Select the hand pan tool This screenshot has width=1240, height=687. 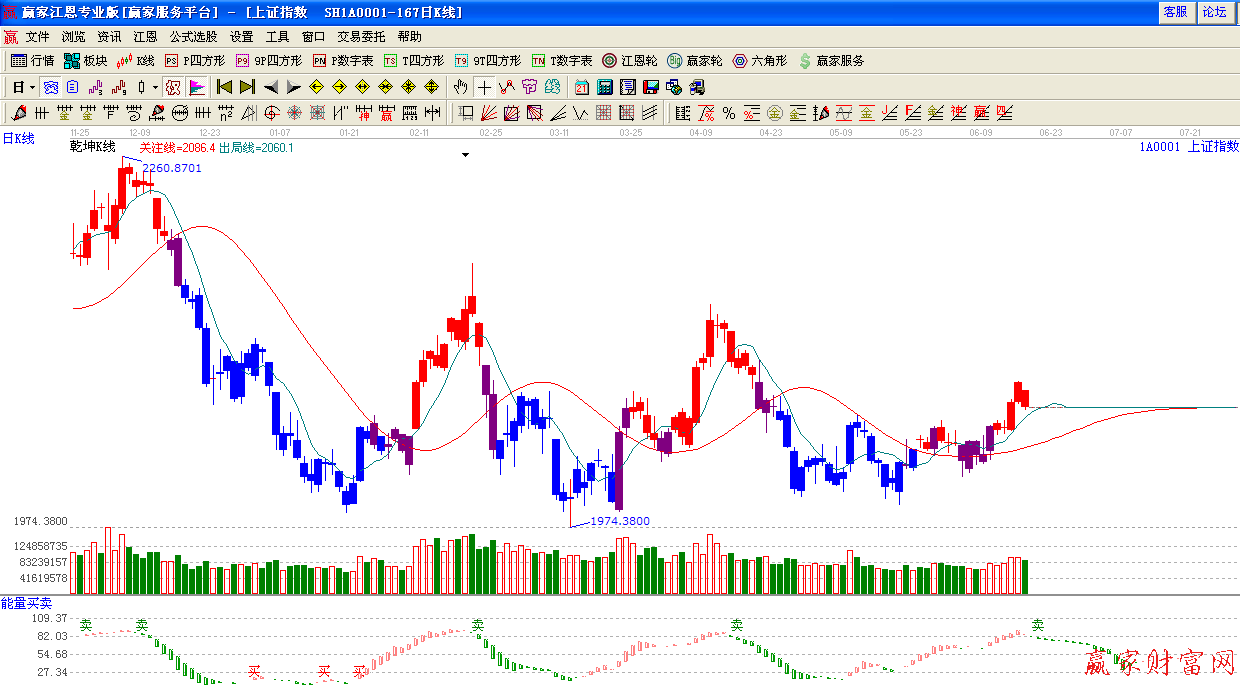pos(460,87)
